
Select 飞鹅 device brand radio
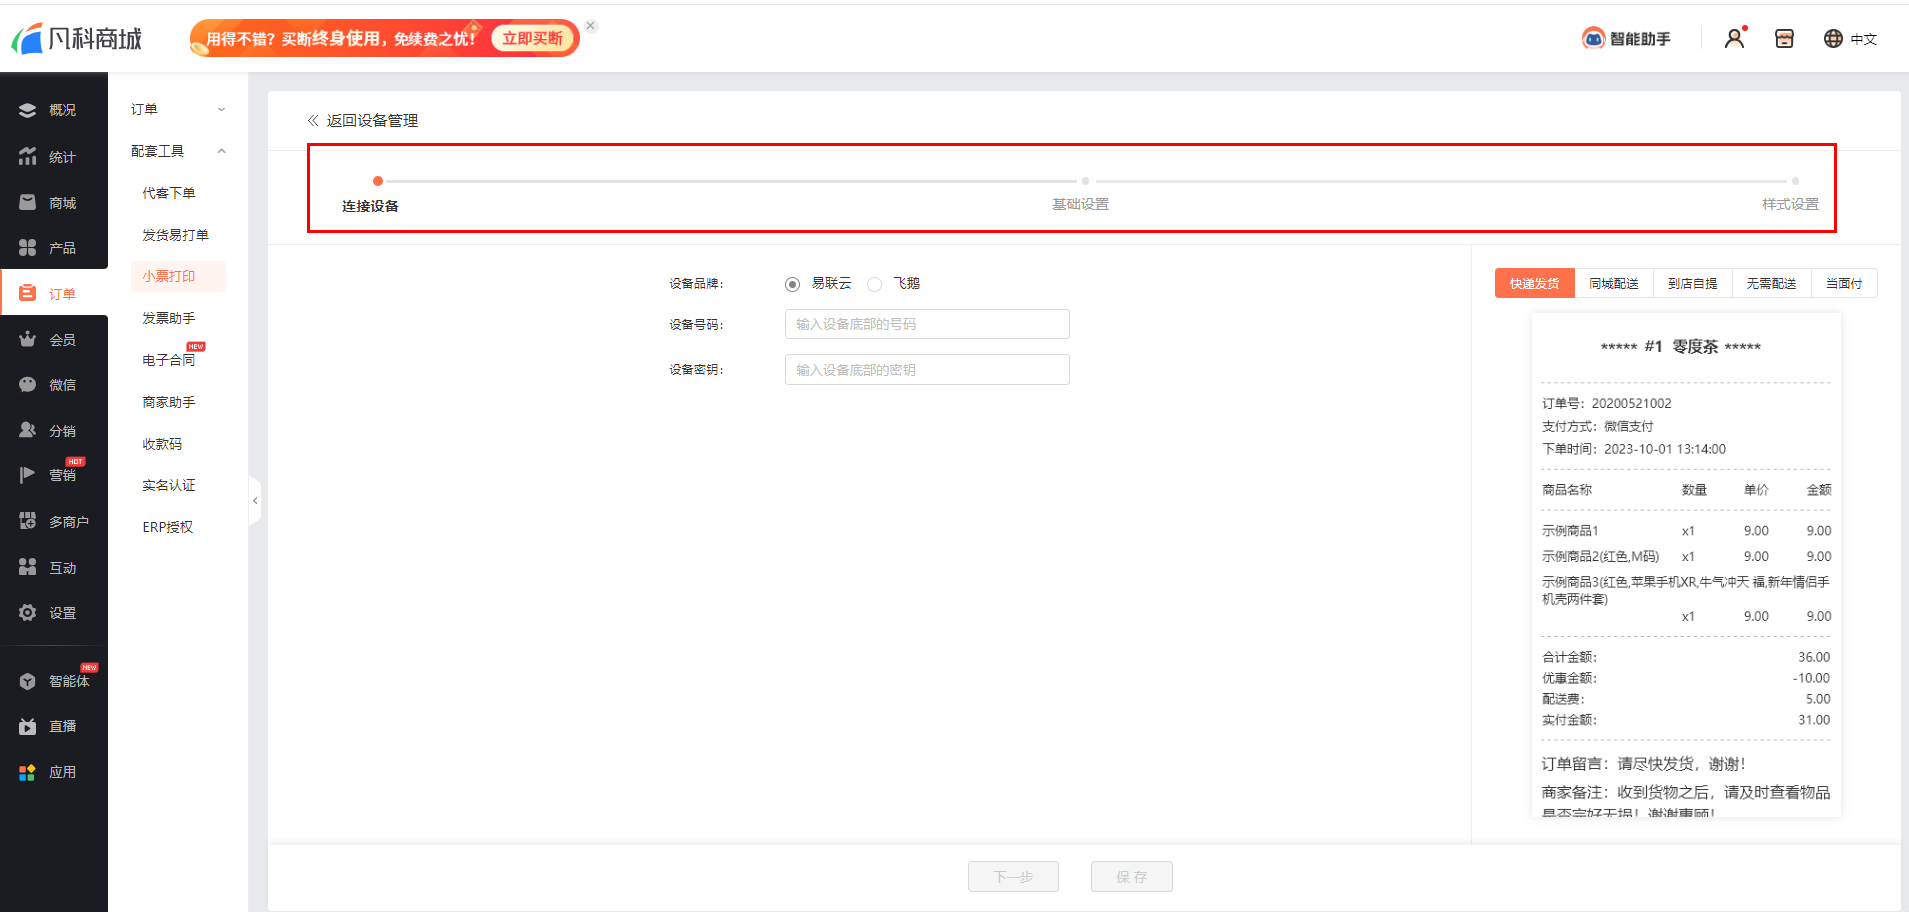(874, 284)
